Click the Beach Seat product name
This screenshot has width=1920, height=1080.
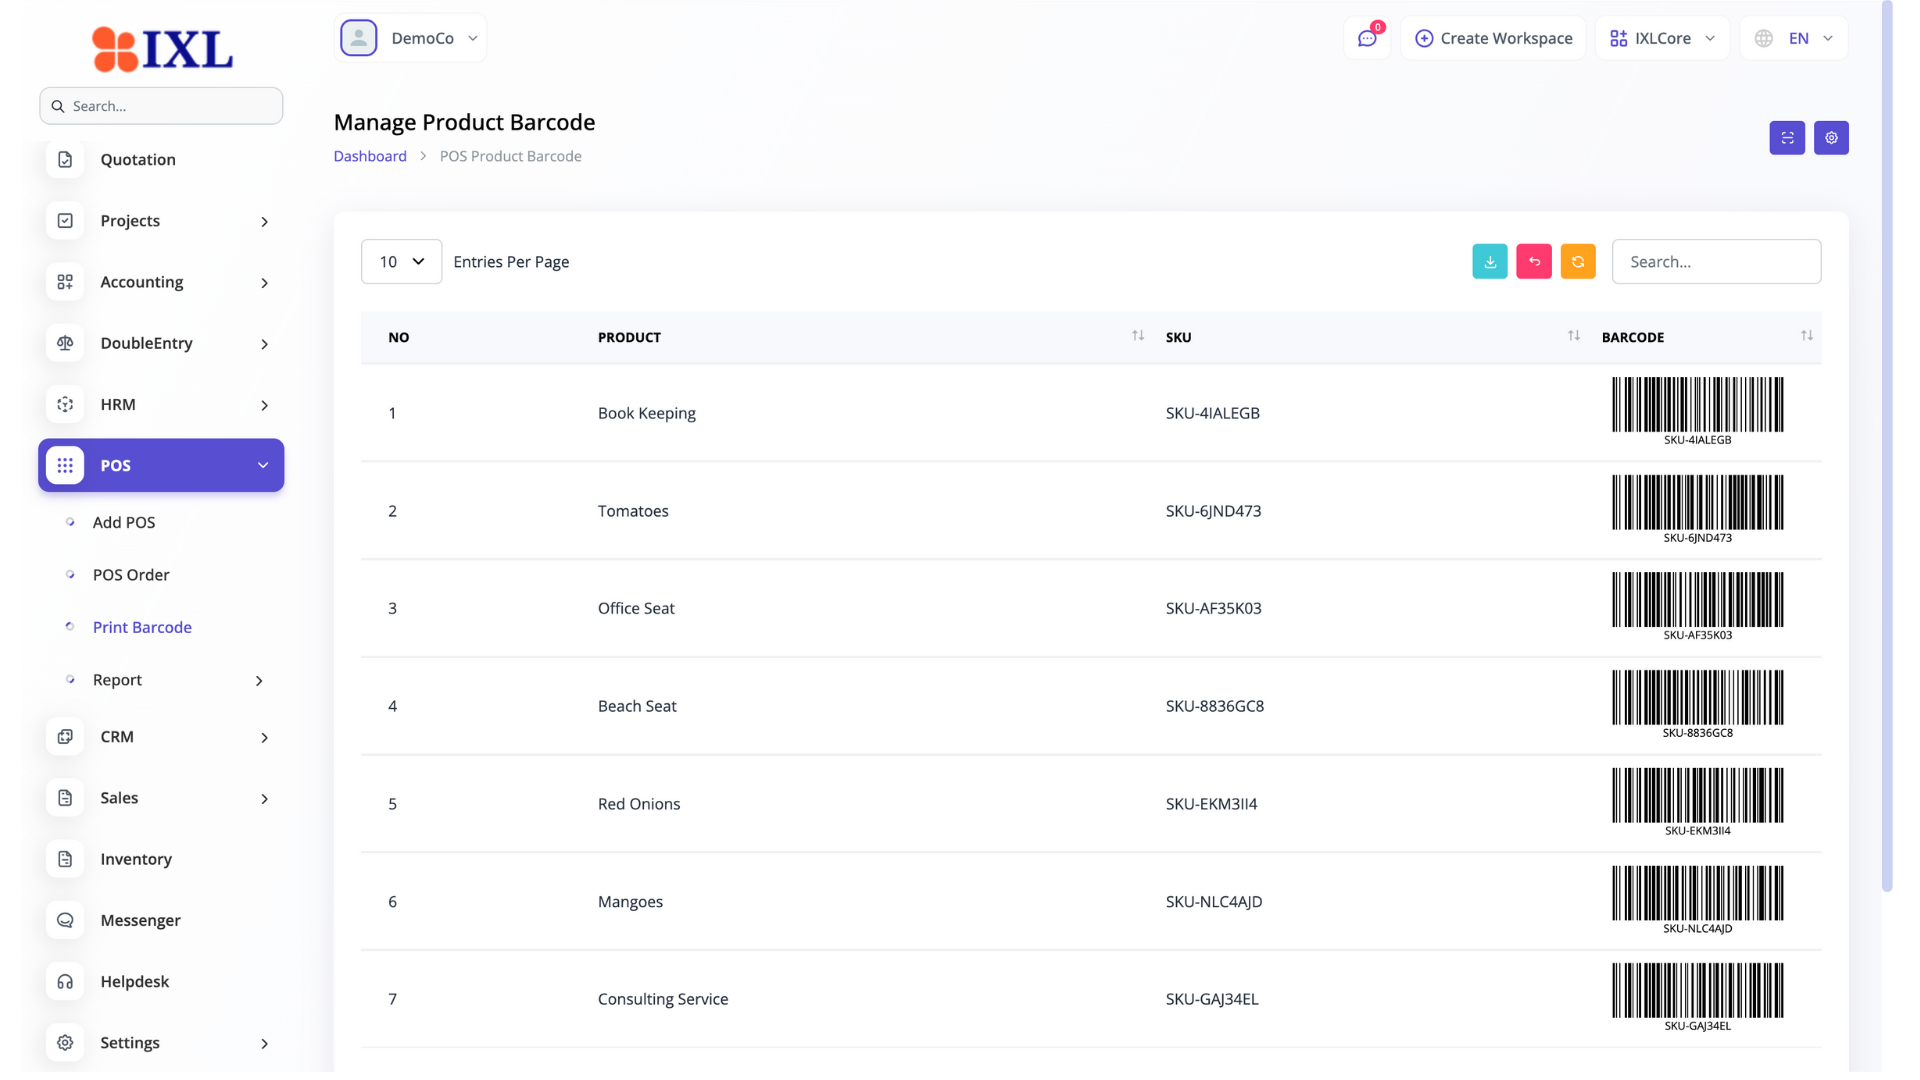point(637,706)
